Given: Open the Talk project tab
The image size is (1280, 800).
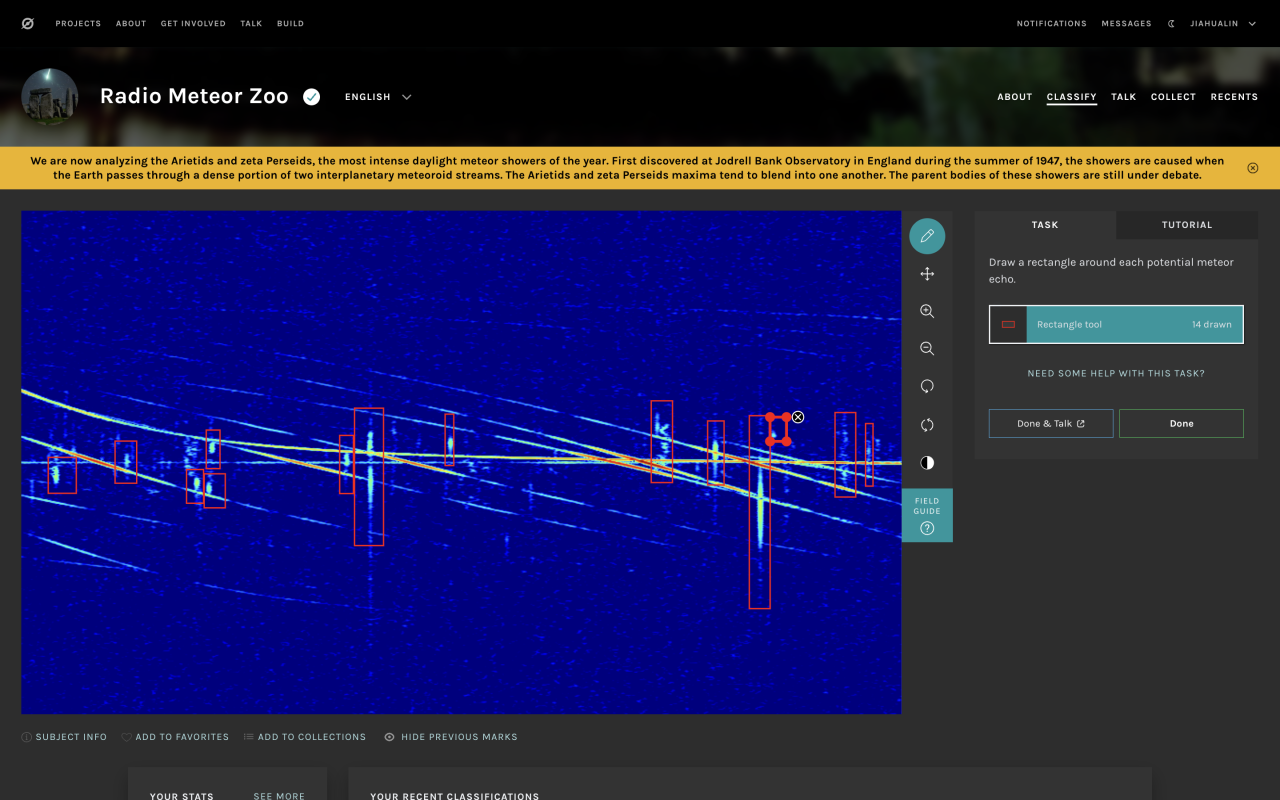Looking at the screenshot, I should [x=1123, y=97].
